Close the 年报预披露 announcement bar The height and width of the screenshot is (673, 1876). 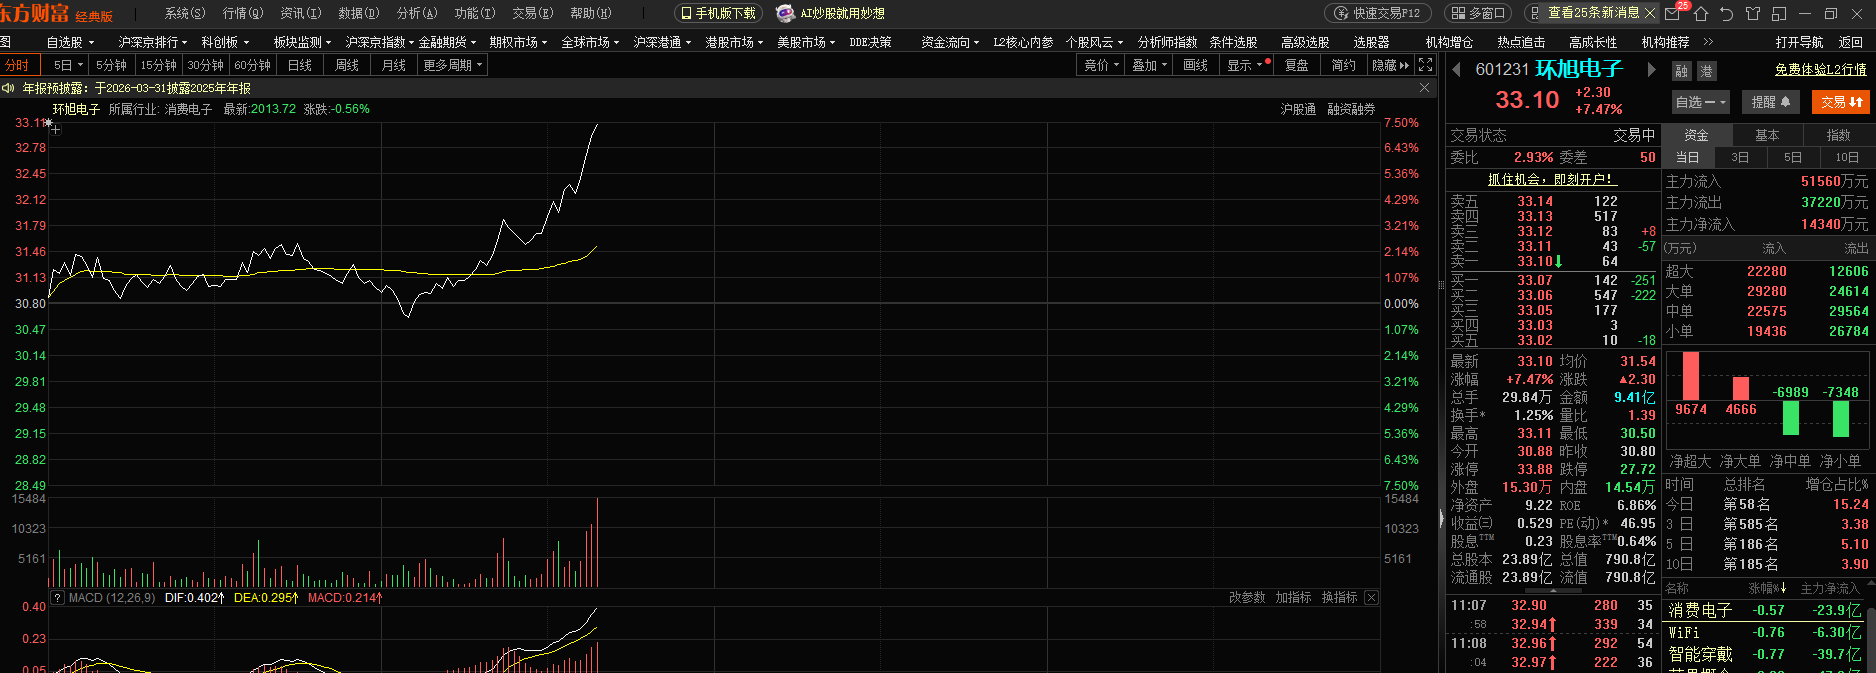click(1425, 88)
